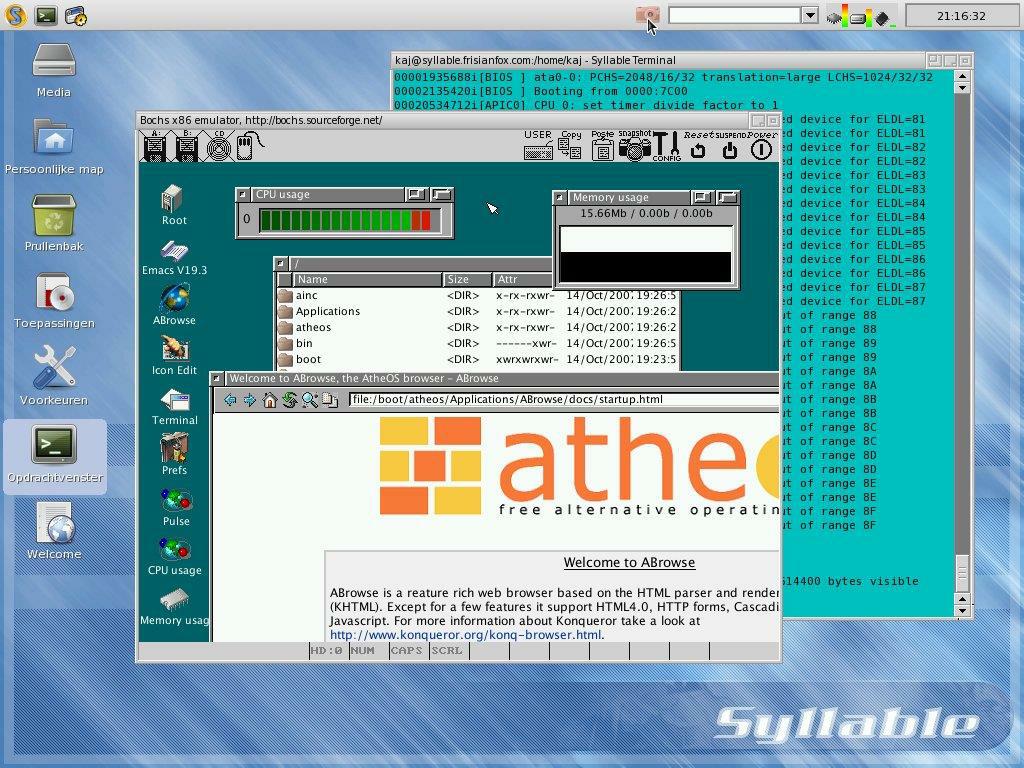Go back using ABrowse back arrow

click(x=230, y=400)
